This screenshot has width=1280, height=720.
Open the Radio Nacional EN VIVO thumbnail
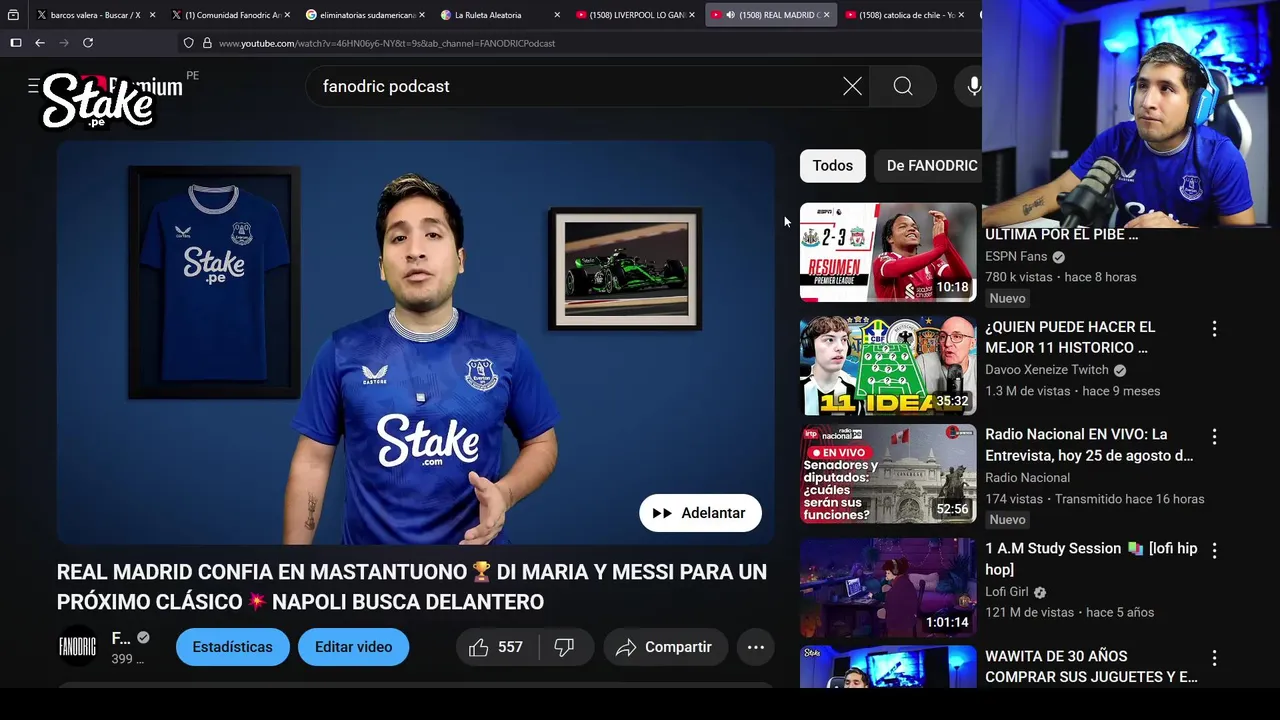888,474
